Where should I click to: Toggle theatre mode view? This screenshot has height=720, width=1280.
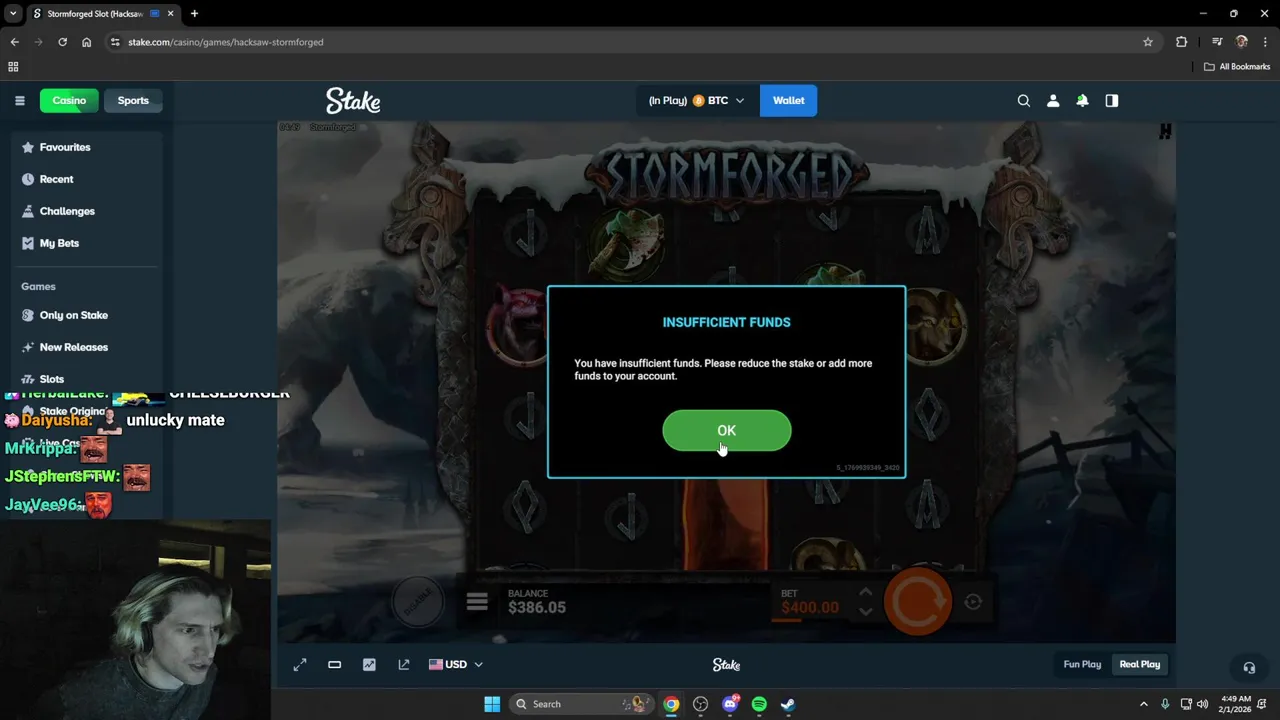(335, 664)
